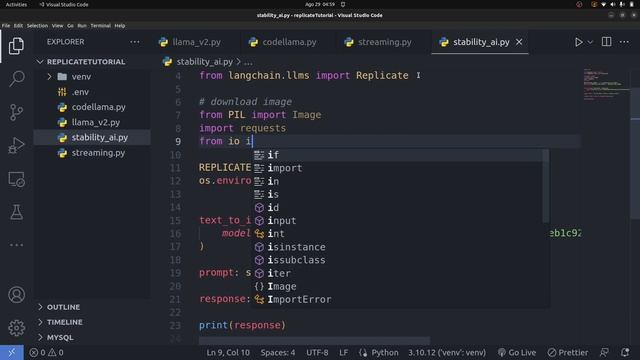
Task: Open the Go menu
Action: coord(70,25)
